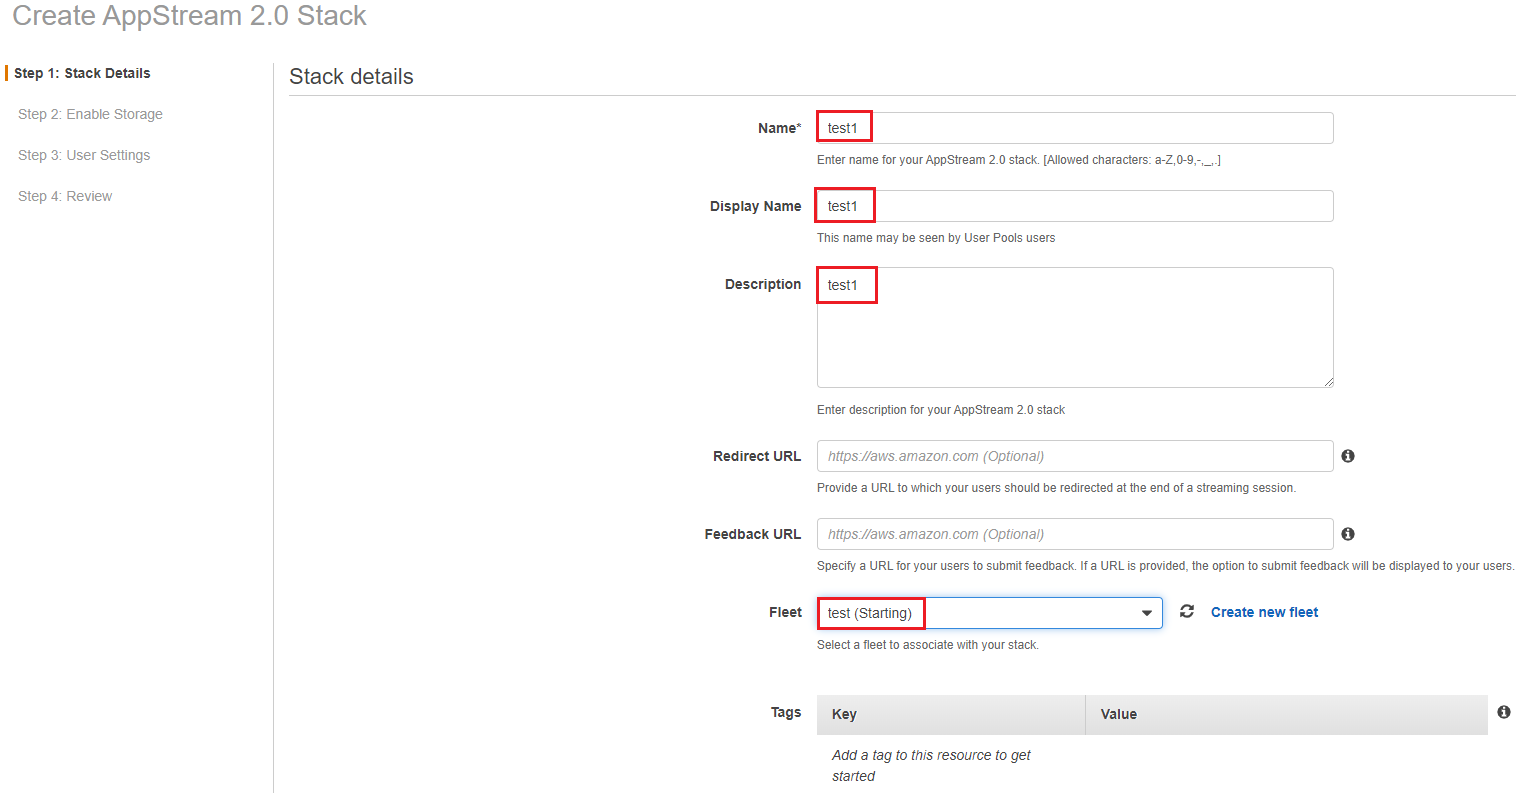Click the Display Name input field
This screenshot has height=793, width=1516.
tap(1075, 206)
